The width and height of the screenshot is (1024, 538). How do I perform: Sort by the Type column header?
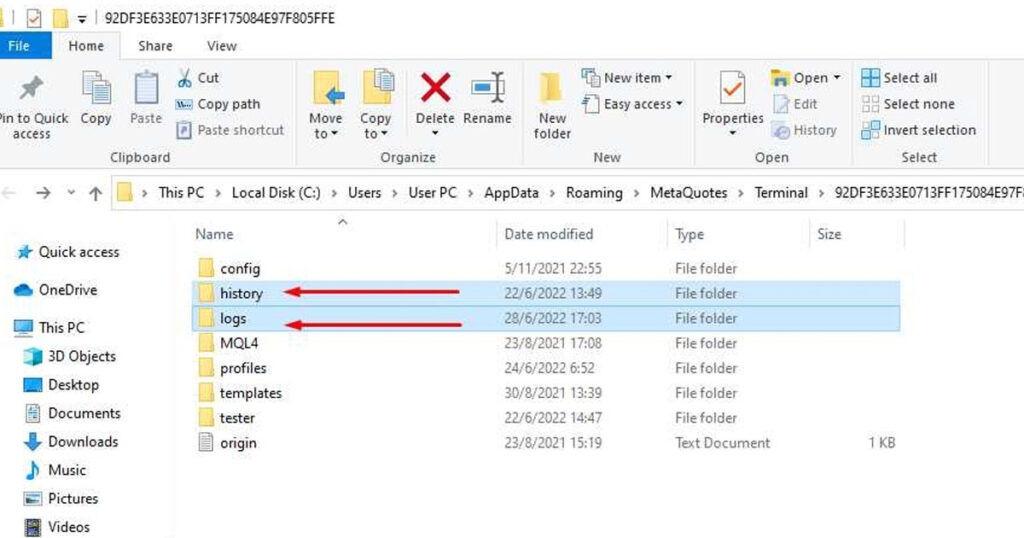tap(690, 234)
